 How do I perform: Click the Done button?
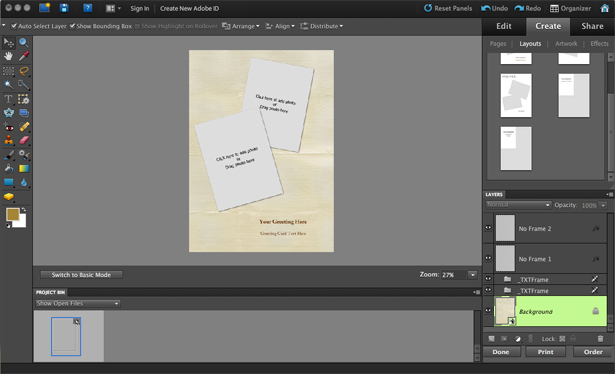[501, 352]
